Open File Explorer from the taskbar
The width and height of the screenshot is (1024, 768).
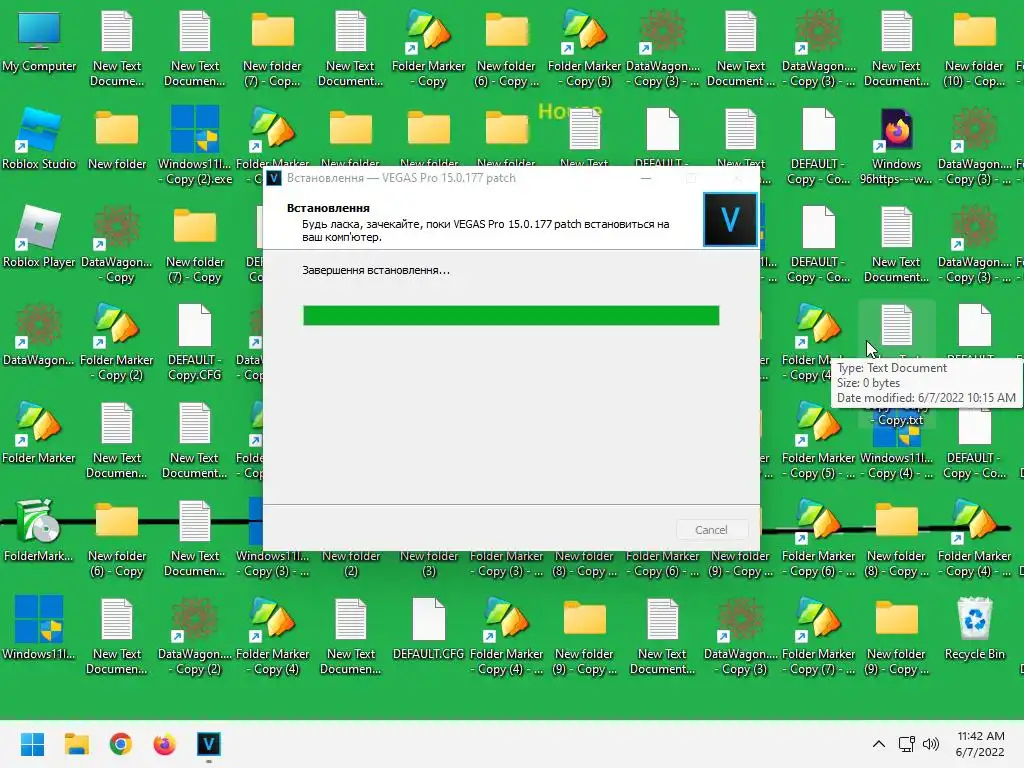[76, 744]
